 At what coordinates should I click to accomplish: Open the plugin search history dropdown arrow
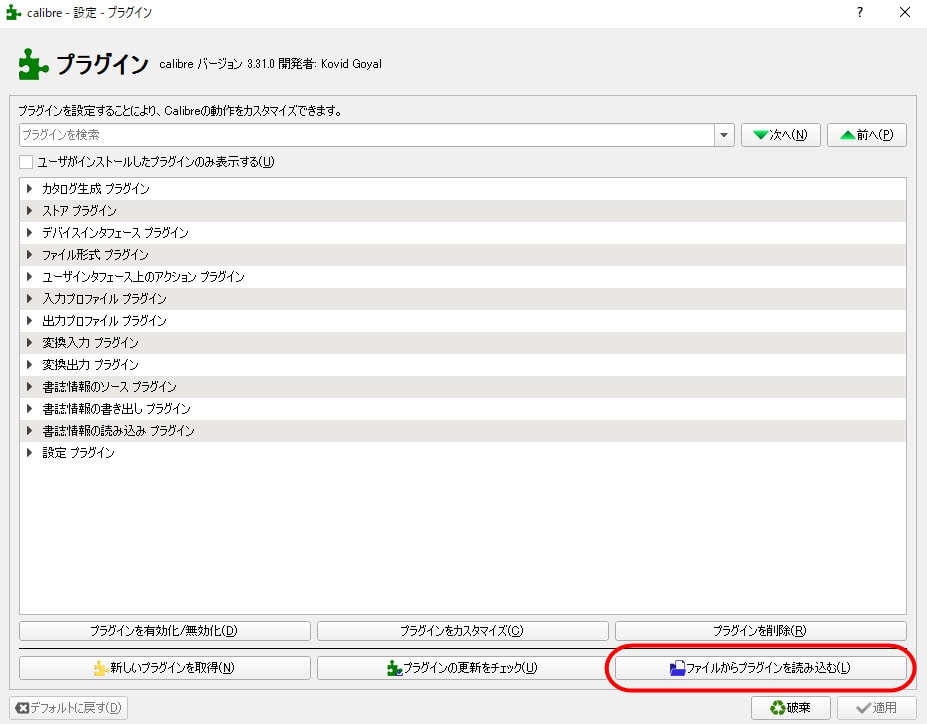724,135
